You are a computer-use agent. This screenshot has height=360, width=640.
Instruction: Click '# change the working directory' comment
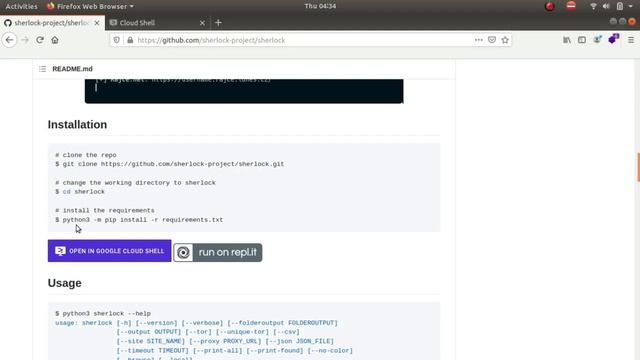[x=135, y=183]
